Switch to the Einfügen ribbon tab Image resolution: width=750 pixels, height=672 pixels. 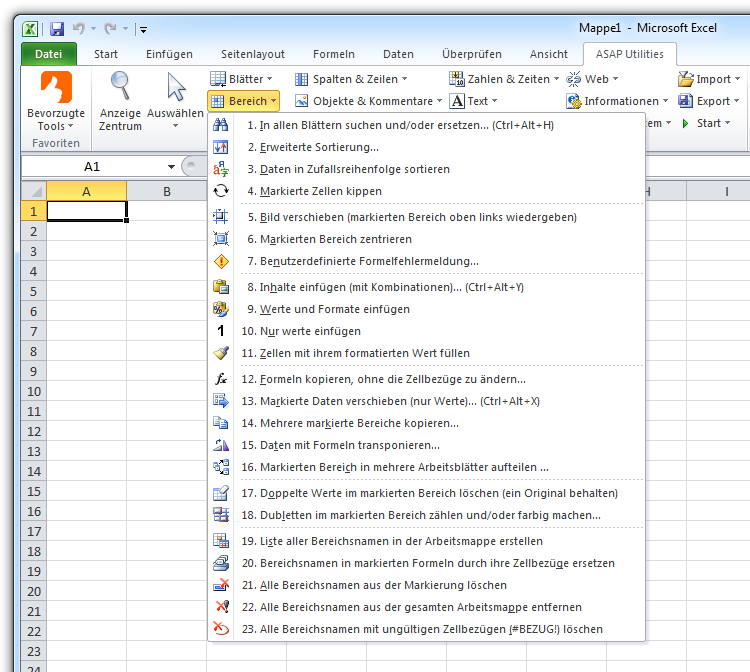[x=169, y=54]
